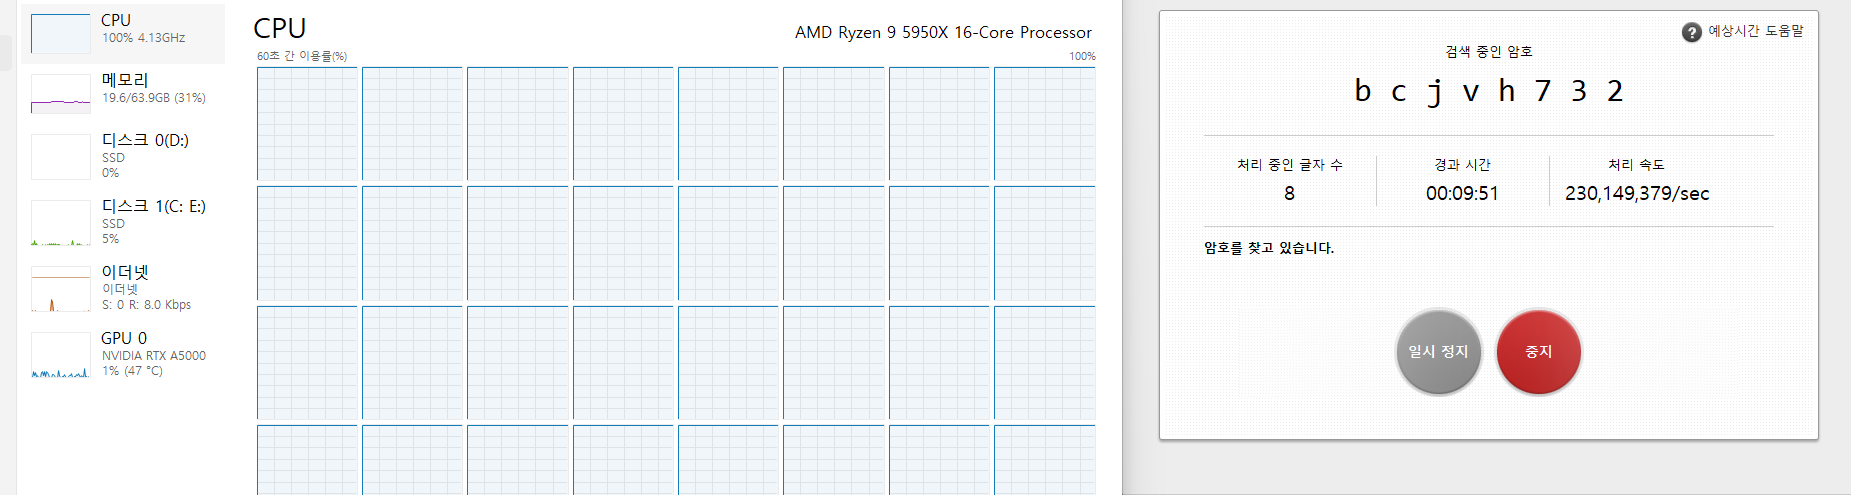Viewport: 1851px width, 495px height.
Task: Open the 예상시간 도움말 help link
Action: 1755,31
